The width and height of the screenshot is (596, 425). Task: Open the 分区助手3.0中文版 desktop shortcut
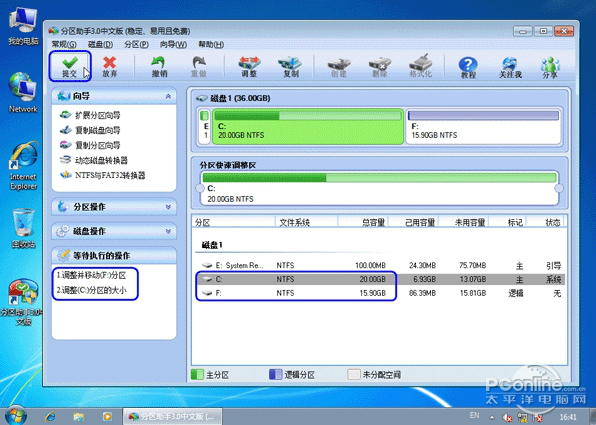[x=23, y=303]
